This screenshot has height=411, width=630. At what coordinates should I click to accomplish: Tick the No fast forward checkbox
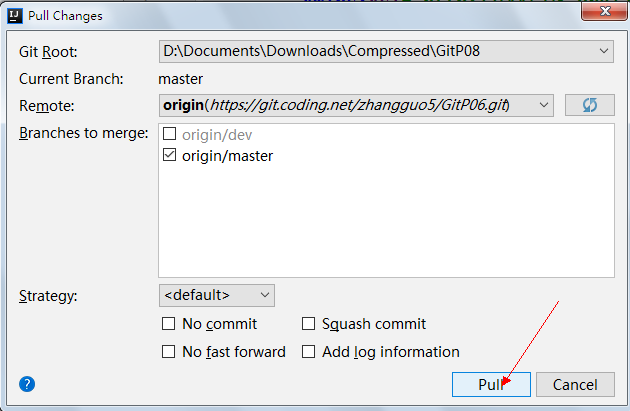point(168,352)
